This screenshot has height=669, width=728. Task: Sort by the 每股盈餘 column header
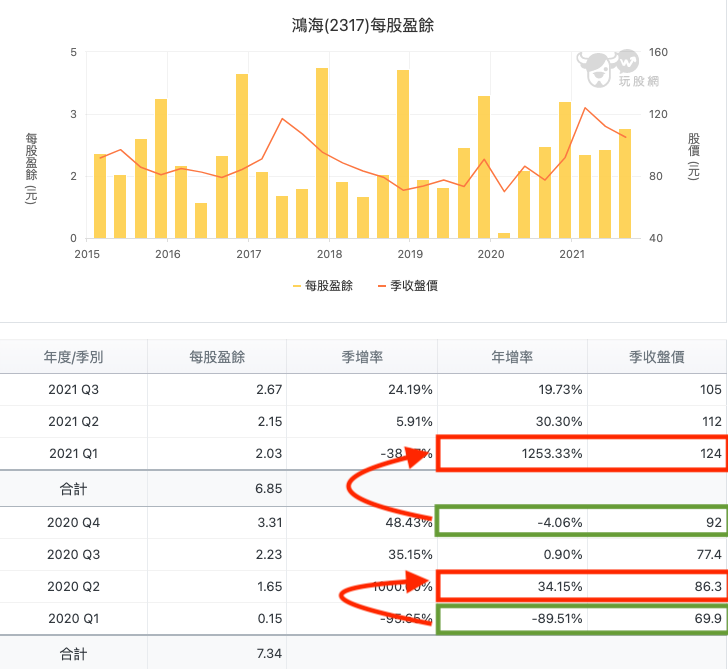[x=217, y=357]
